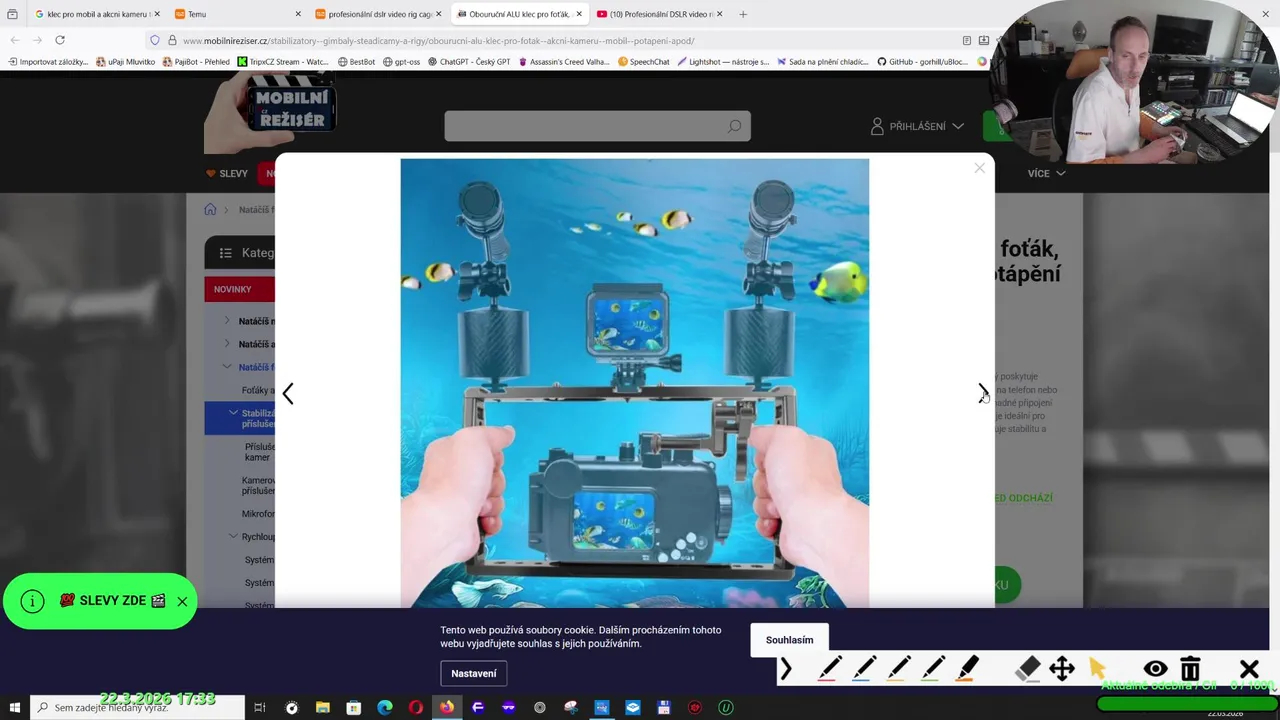The height and width of the screenshot is (720, 1280).
Task: Toggle annotation visibility eye icon
Action: coord(1155,669)
